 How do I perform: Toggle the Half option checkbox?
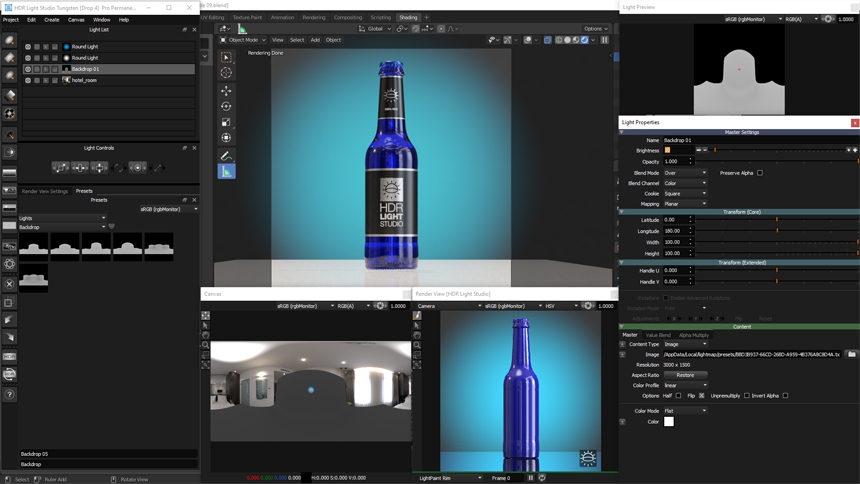click(x=678, y=396)
